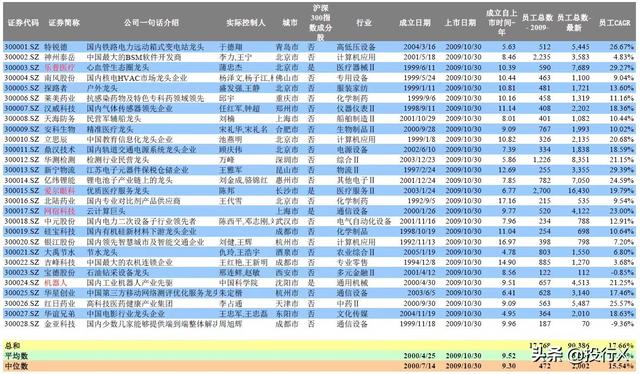Screen dimensions: 640x374
Task: Select the 行业 column header
Action: (364, 23)
